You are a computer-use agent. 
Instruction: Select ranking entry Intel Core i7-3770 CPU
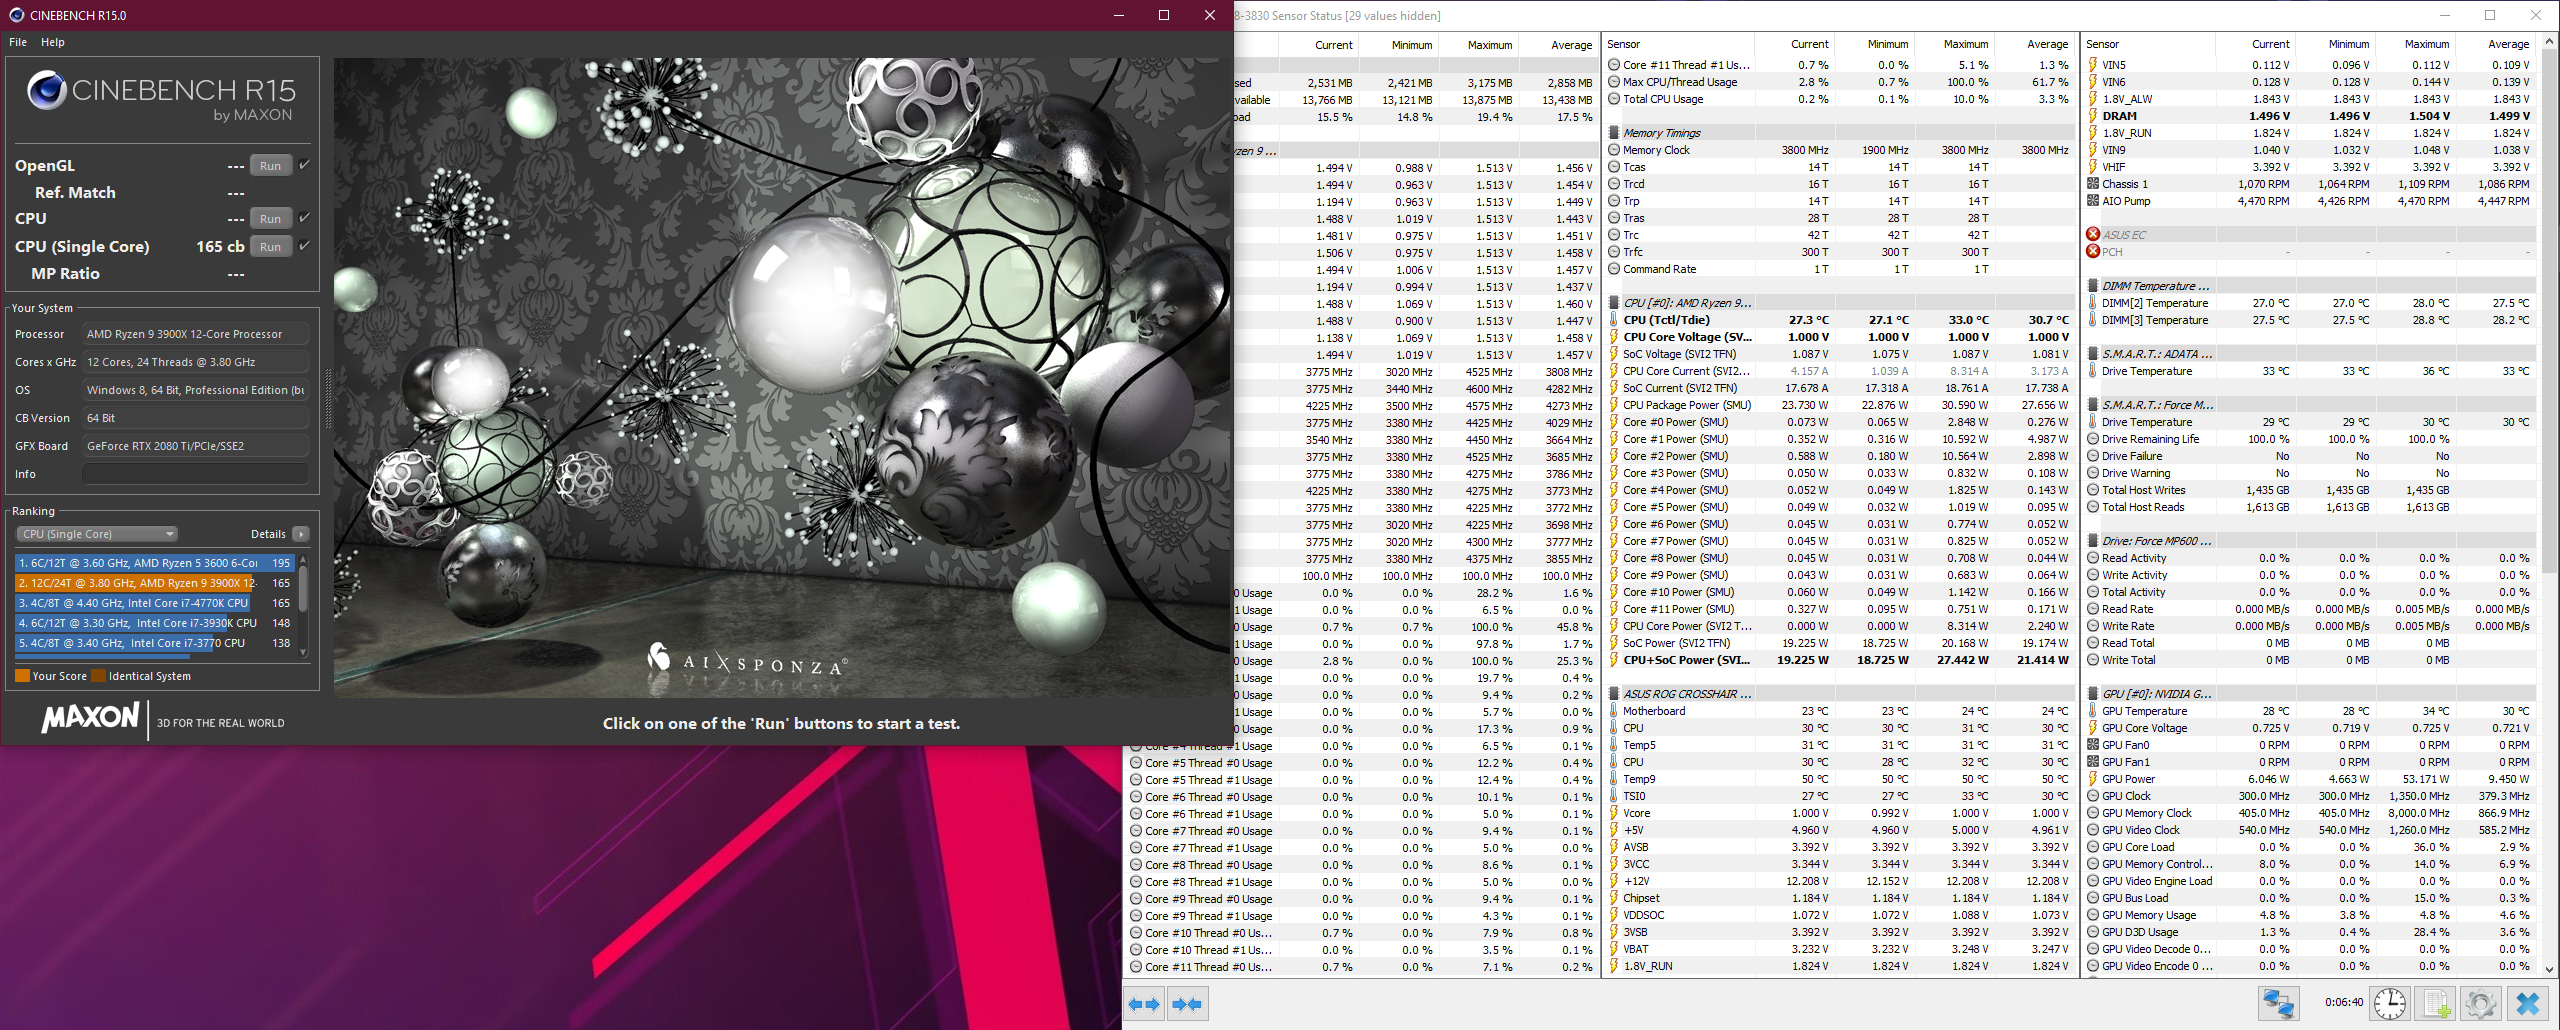tap(155, 643)
